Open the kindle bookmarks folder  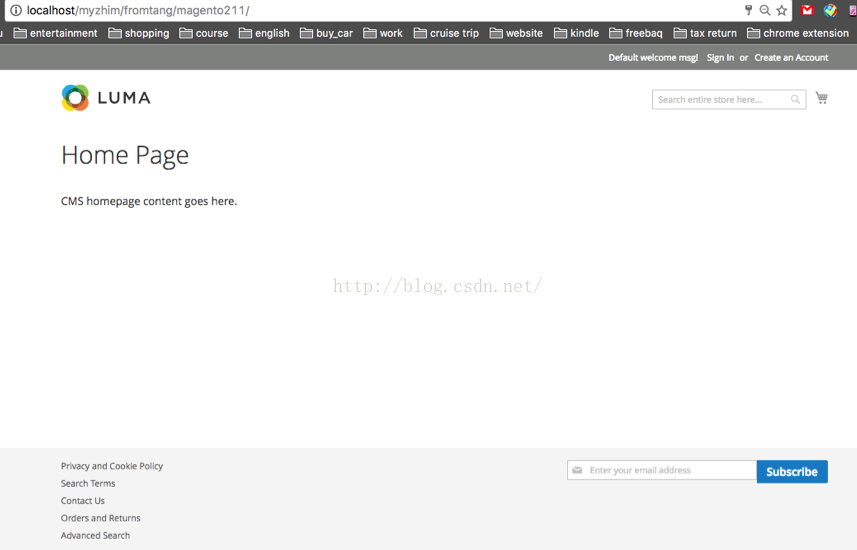(576, 33)
